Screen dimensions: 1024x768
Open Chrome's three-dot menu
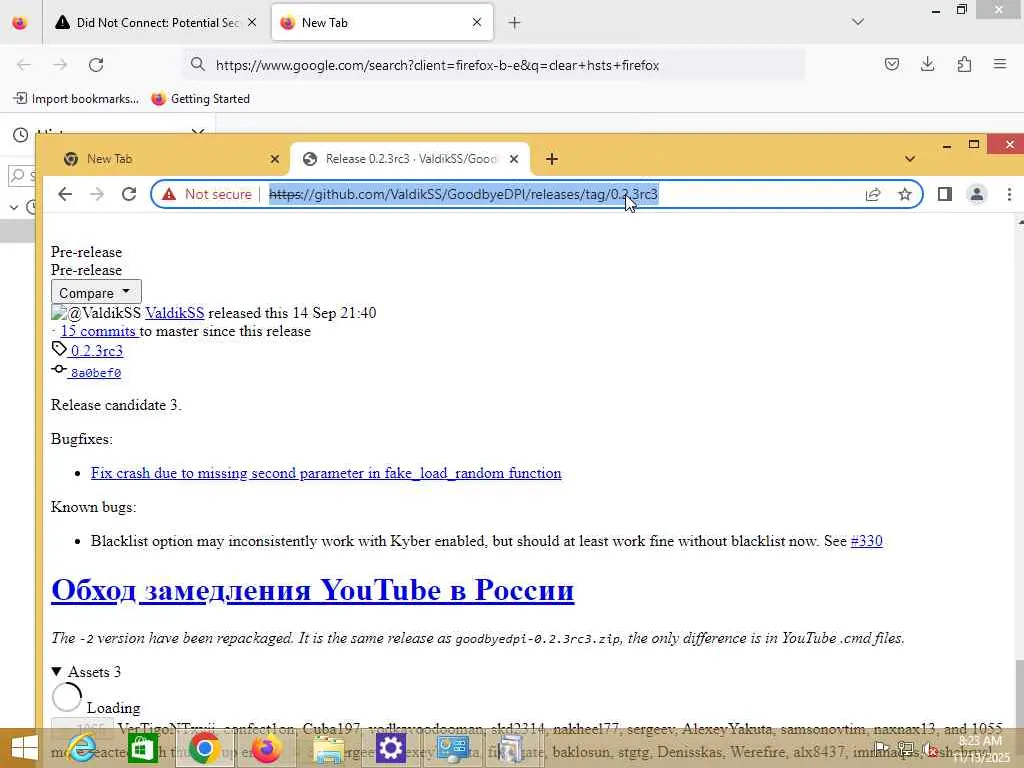click(x=1009, y=194)
